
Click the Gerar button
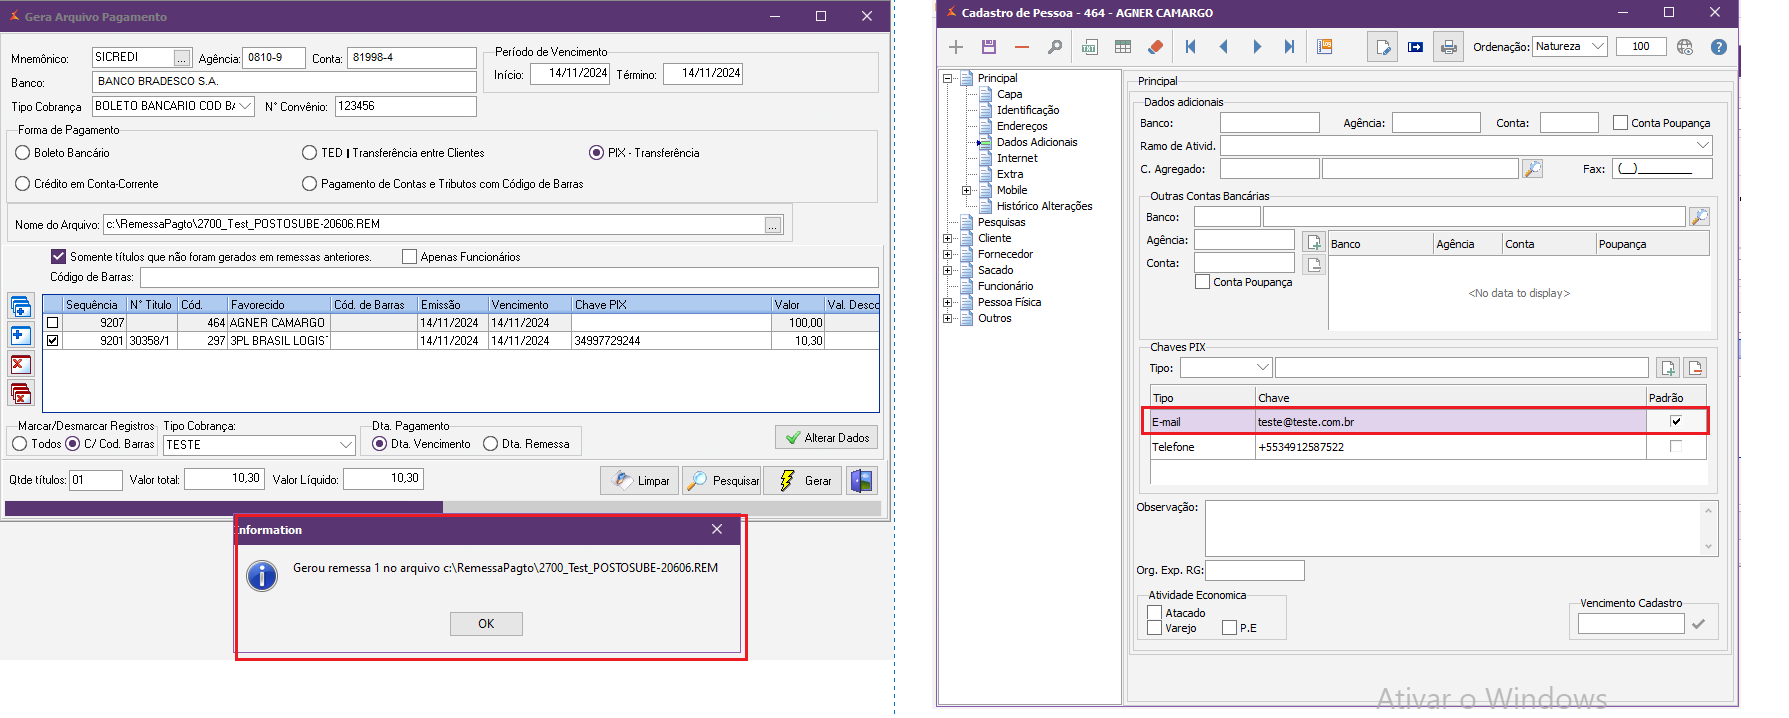coord(802,481)
